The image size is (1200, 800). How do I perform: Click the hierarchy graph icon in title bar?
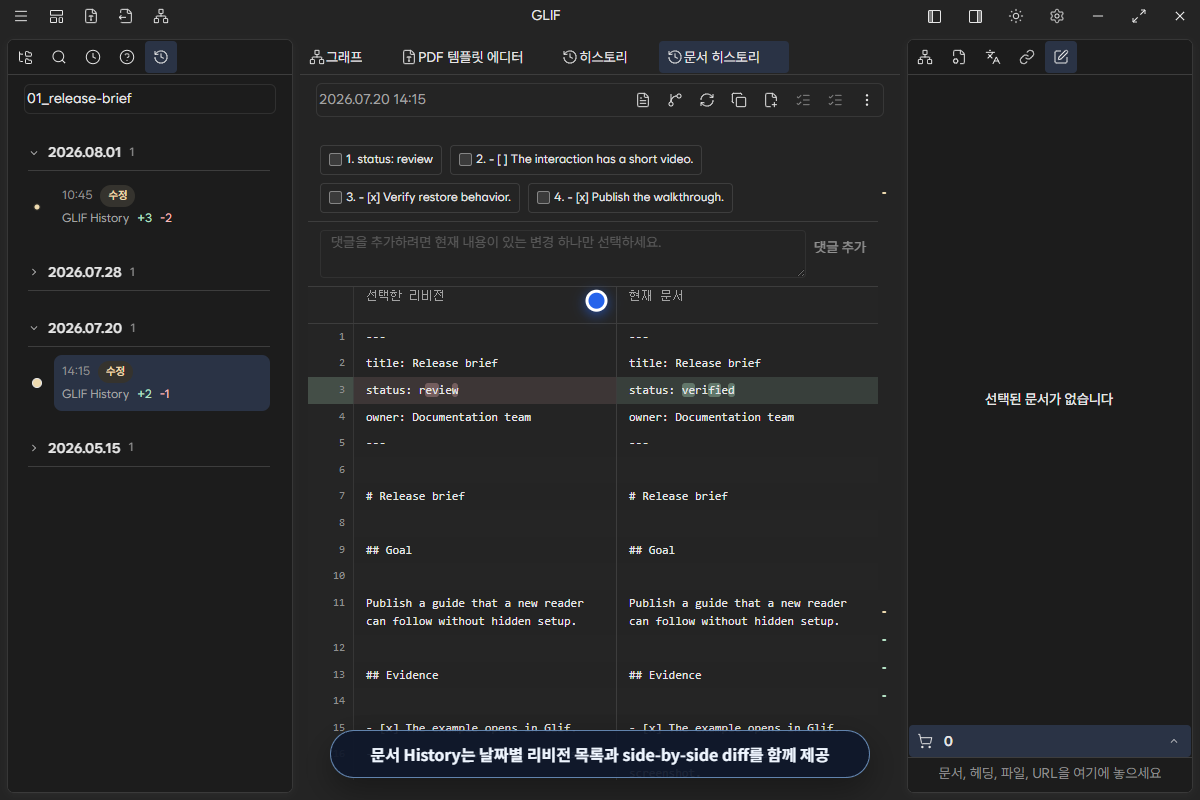[x=161, y=16]
